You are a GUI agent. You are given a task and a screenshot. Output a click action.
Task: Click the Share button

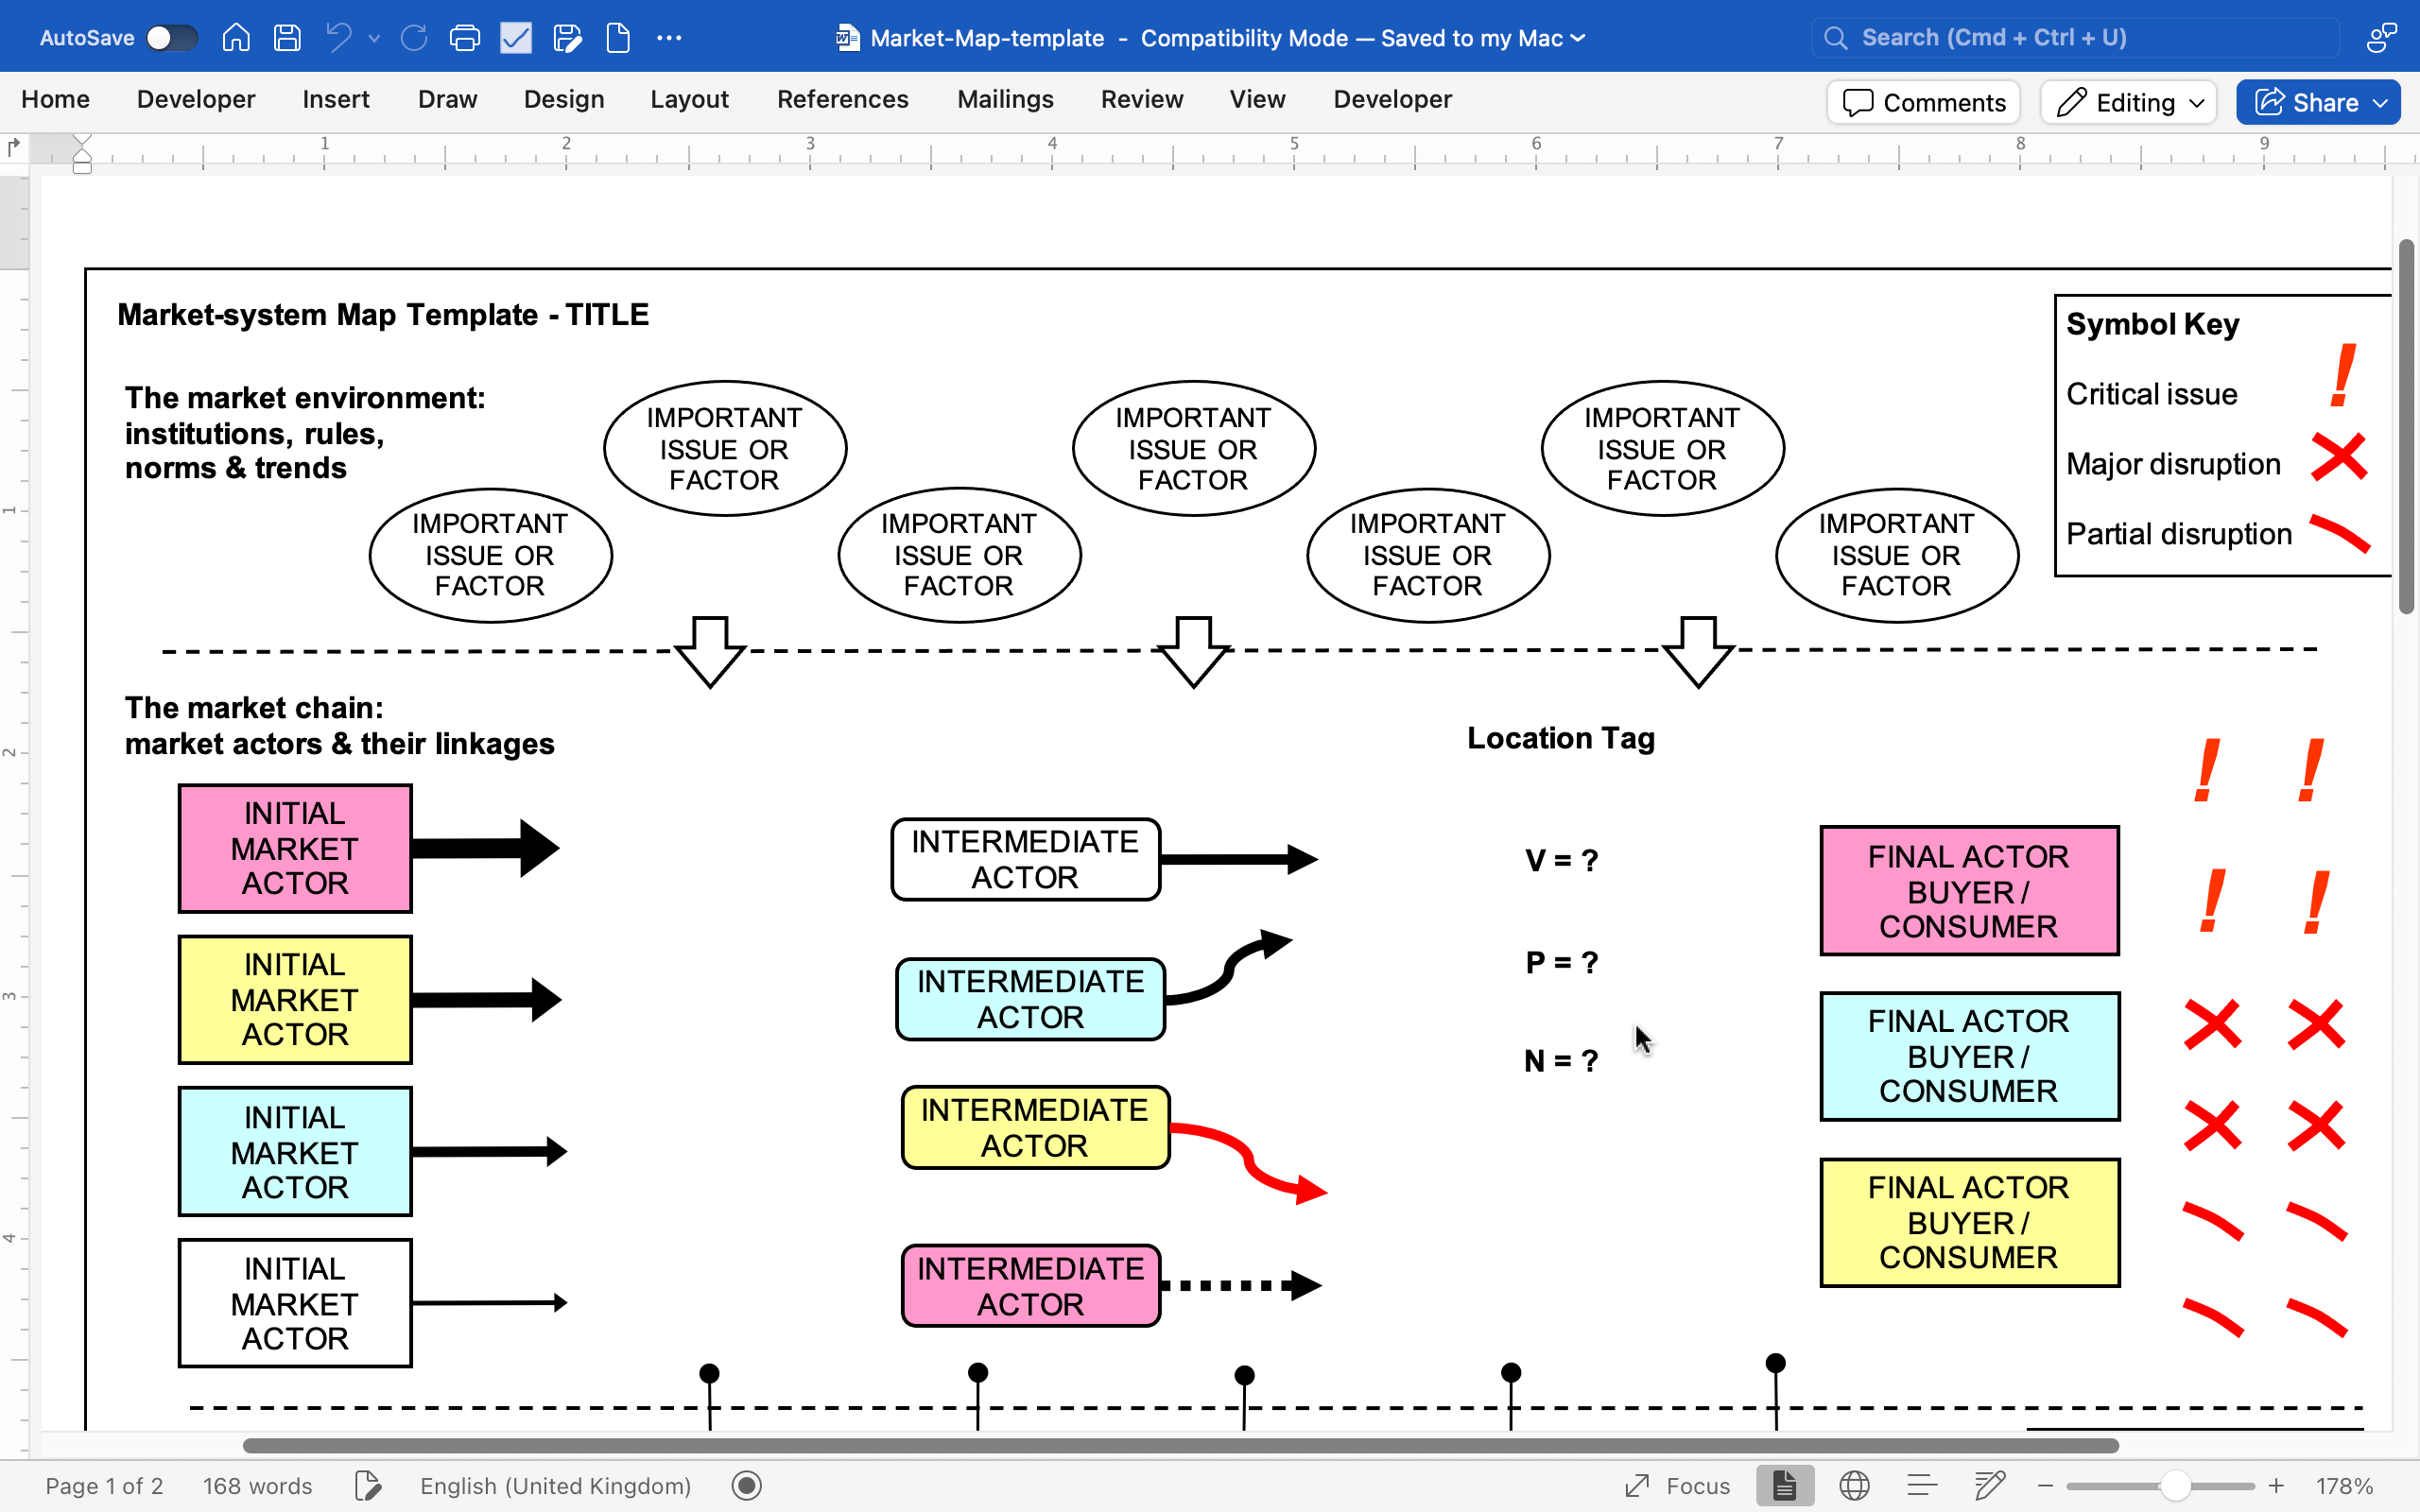point(2318,102)
